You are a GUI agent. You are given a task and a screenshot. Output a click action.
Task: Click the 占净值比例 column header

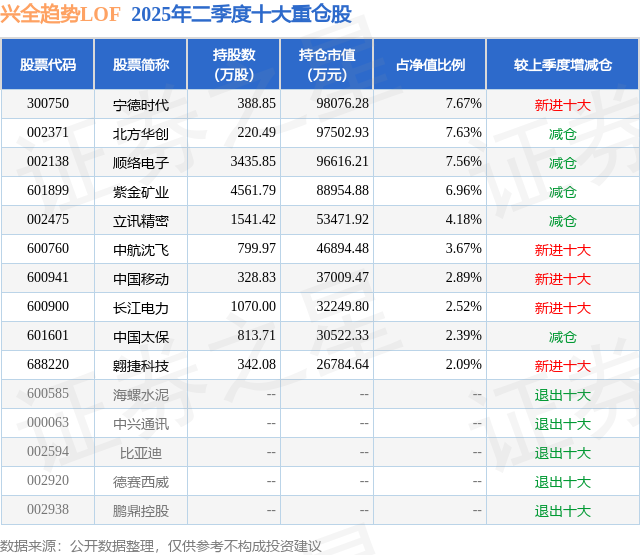(x=430, y=64)
